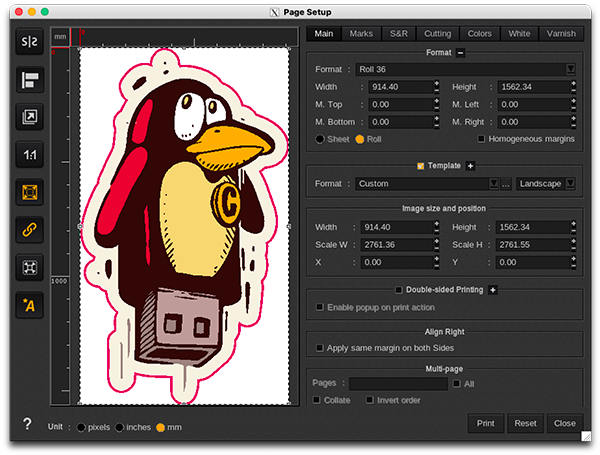
Task: Click the align-left bars icon
Action: click(x=30, y=80)
